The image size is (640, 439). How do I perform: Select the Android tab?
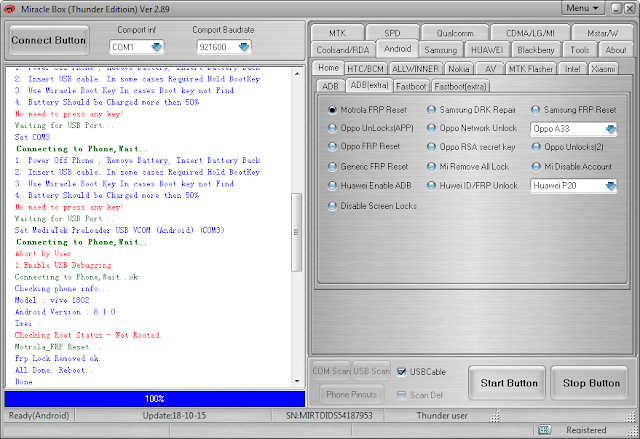(x=398, y=49)
